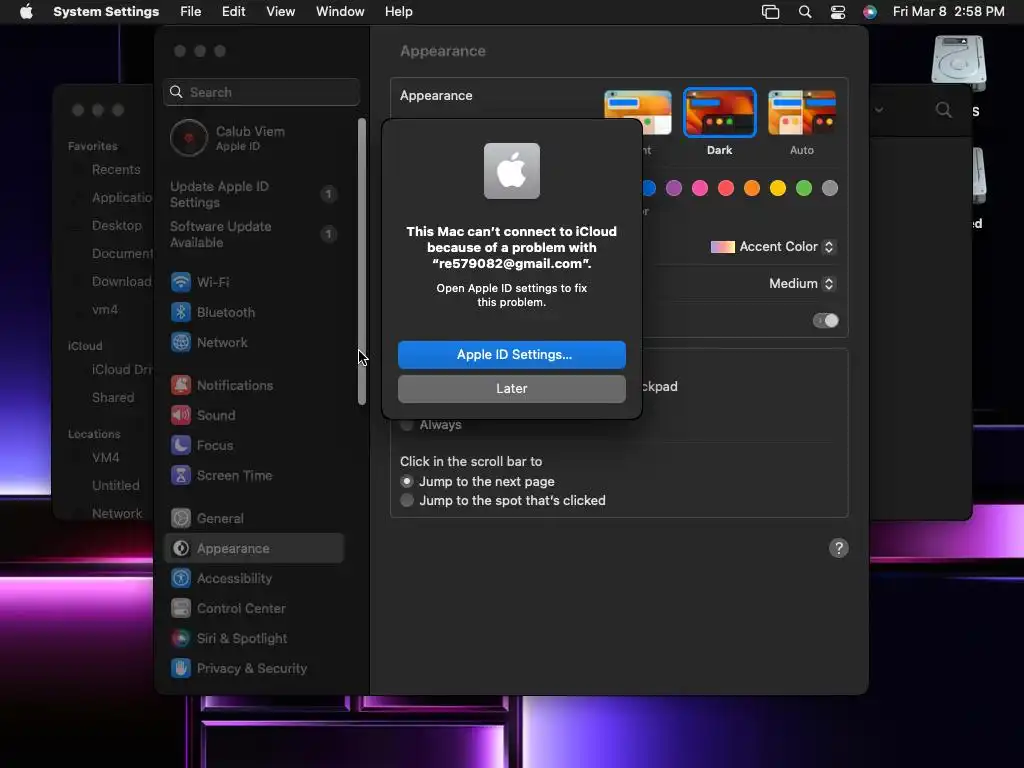Choose the orange accent color

(752, 188)
